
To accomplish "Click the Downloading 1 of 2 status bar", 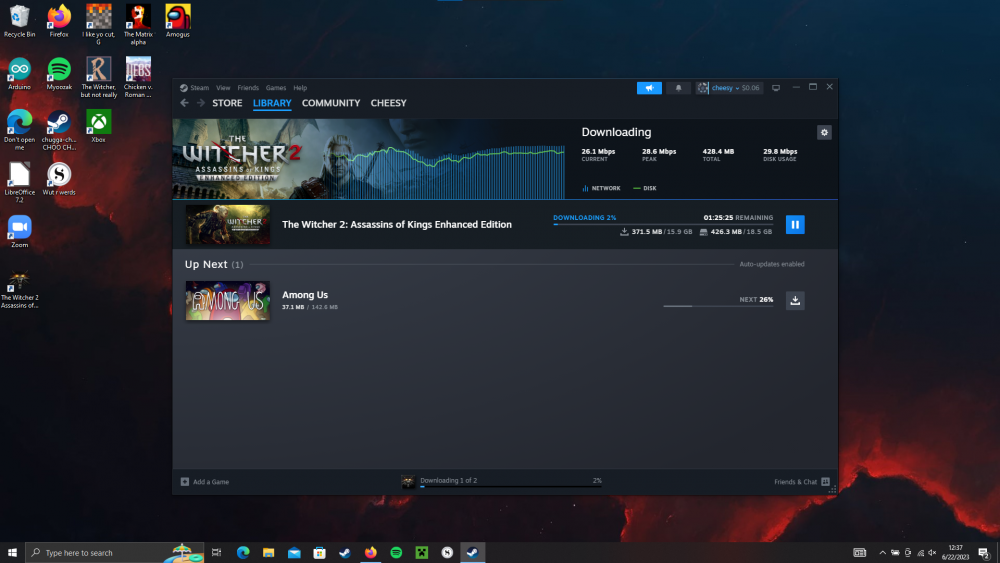I will 501,481.
